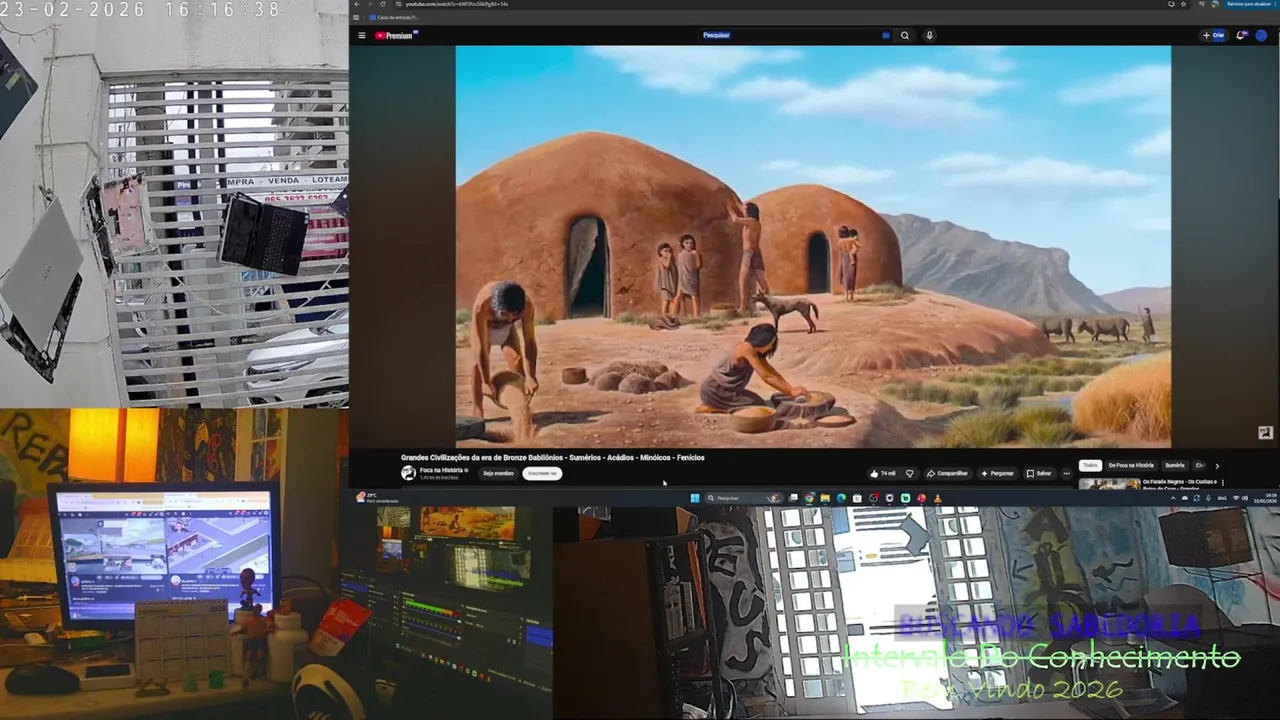1280x720 pixels.
Task: Open the YouTube Criar create button
Action: (x=1214, y=35)
